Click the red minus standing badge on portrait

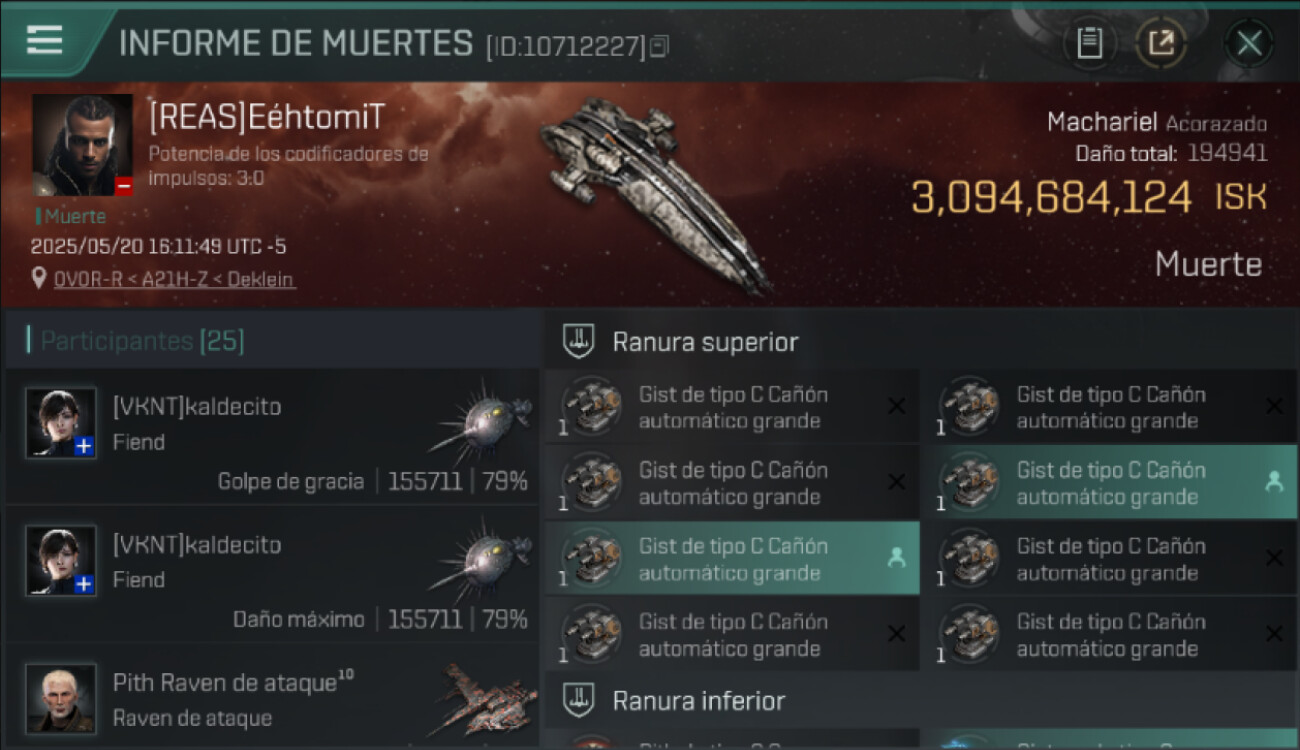point(123,186)
